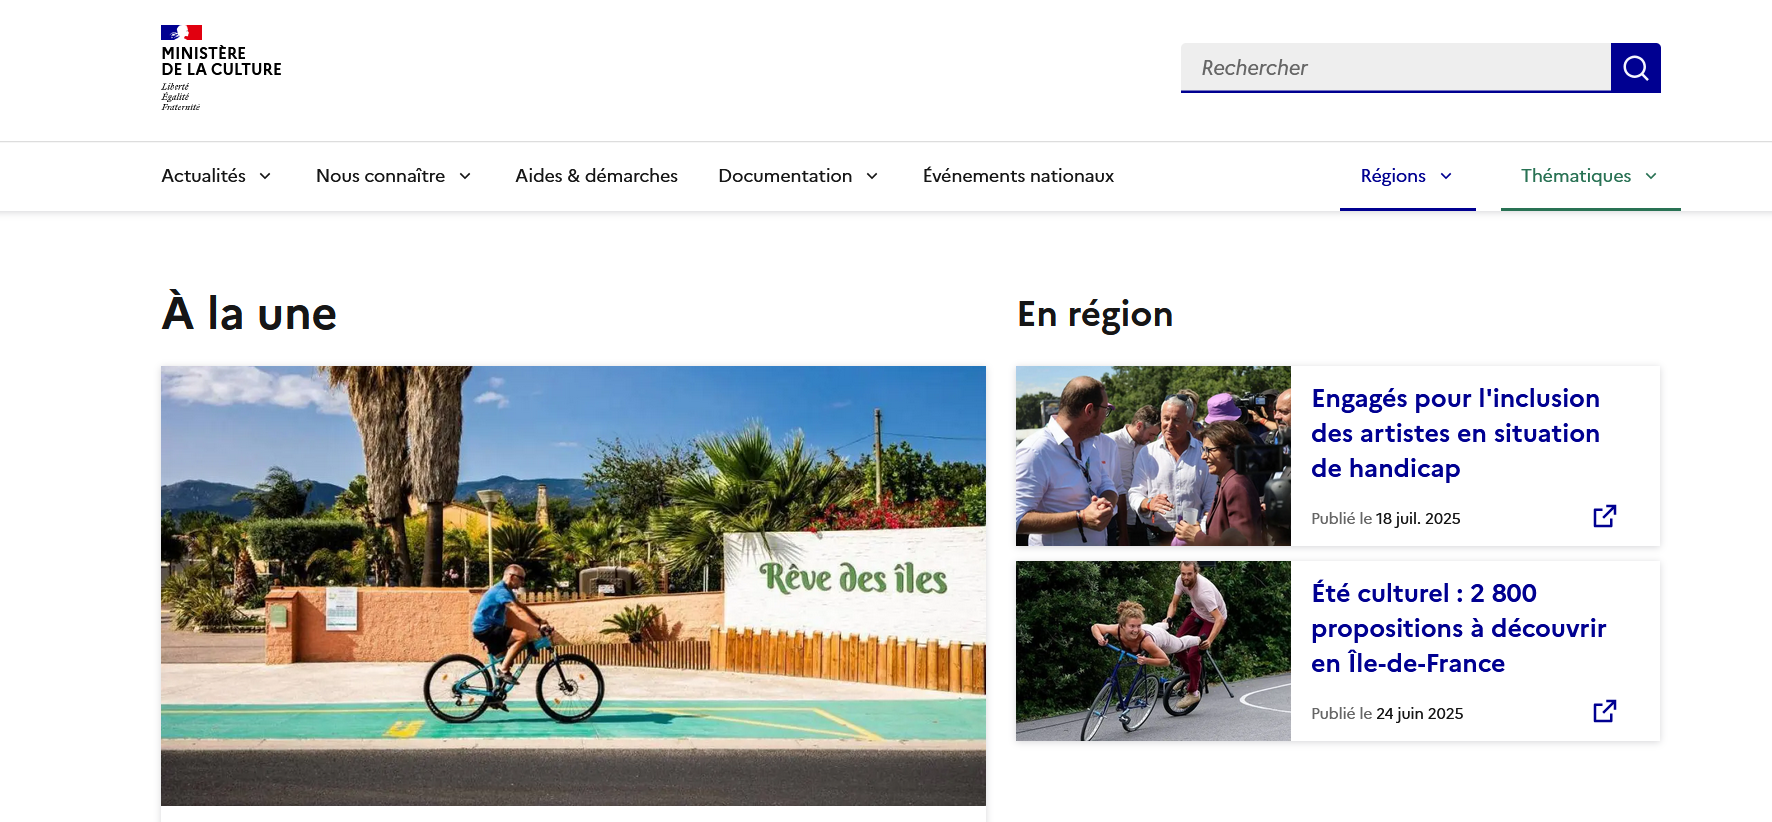This screenshot has width=1772, height=822.
Task: Read article on inclusion des artistes en handicap
Action: 1455,433
